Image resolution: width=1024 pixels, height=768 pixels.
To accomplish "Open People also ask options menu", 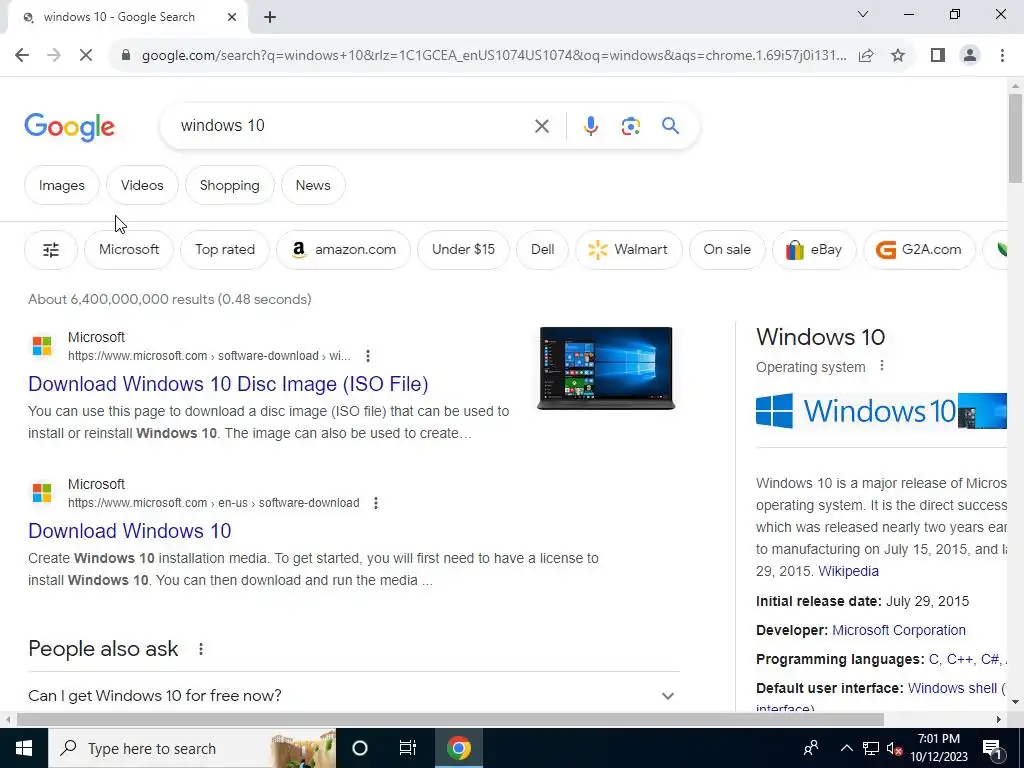I will (200, 649).
